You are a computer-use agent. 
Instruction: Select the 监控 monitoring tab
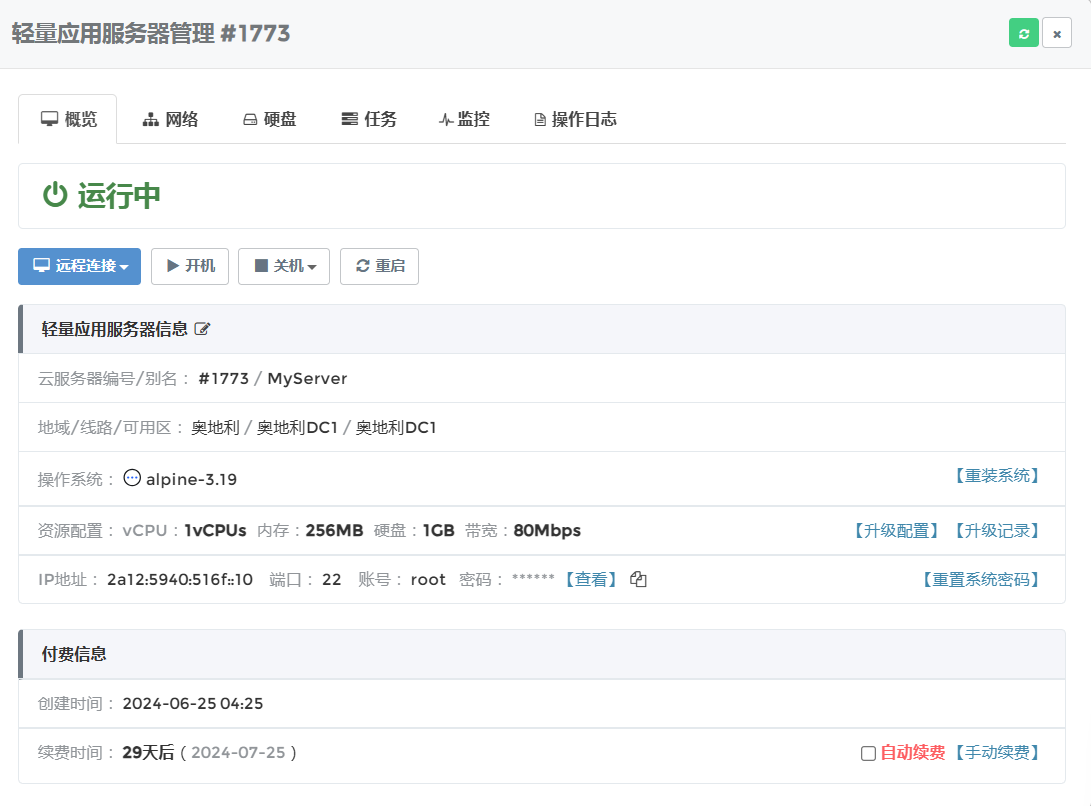(464, 120)
